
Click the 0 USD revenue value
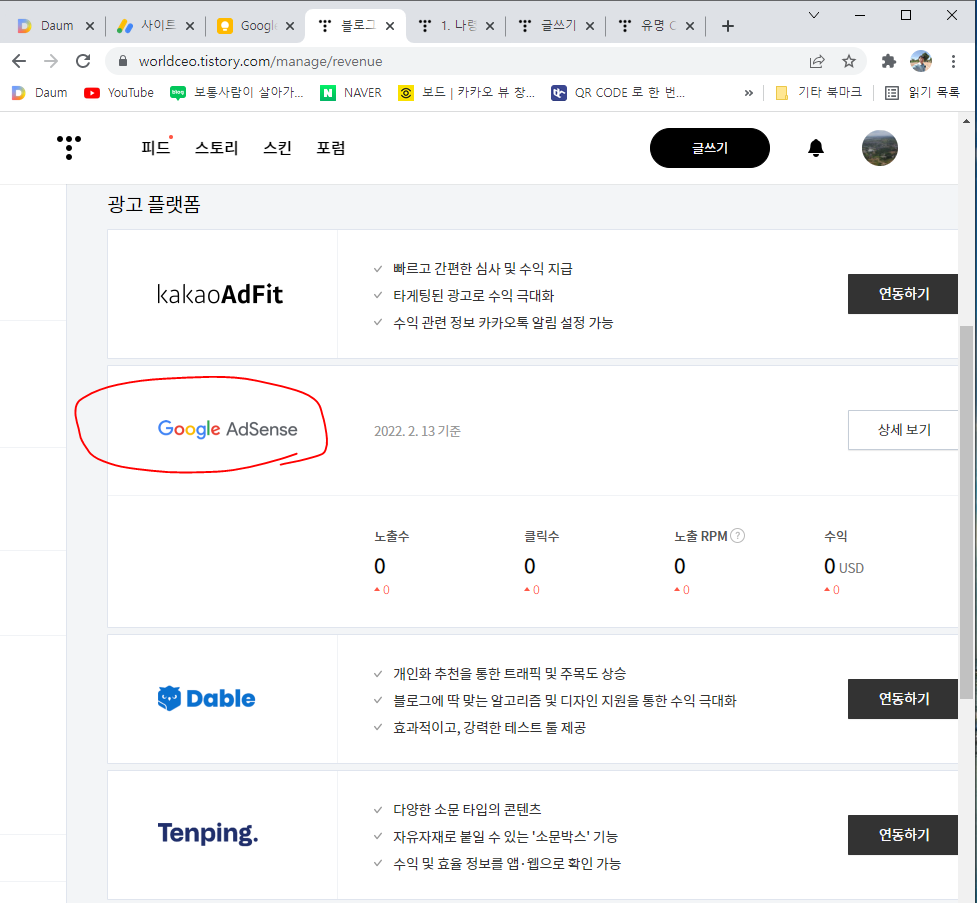[x=844, y=566]
